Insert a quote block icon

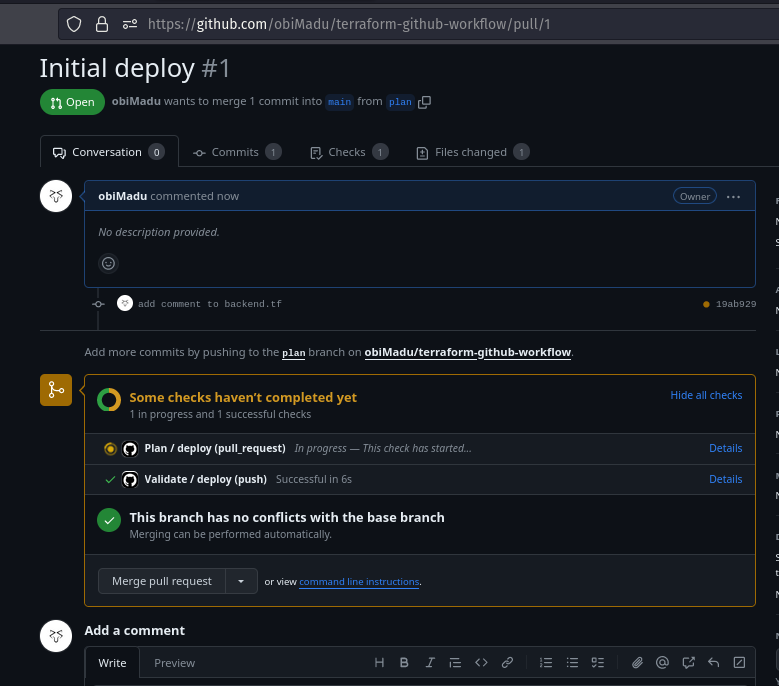455,662
